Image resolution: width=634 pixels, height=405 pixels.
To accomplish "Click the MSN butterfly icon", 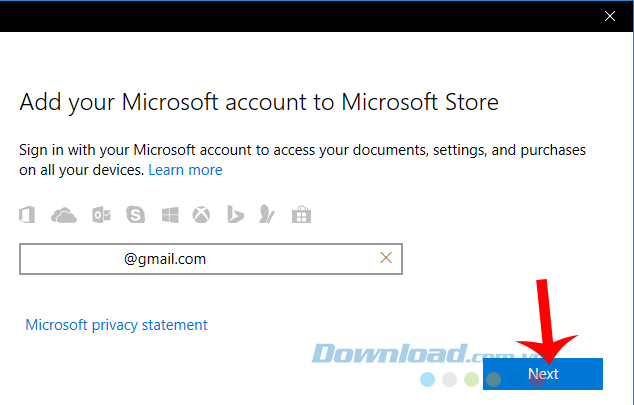I will pyautogui.click(x=267, y=215).
